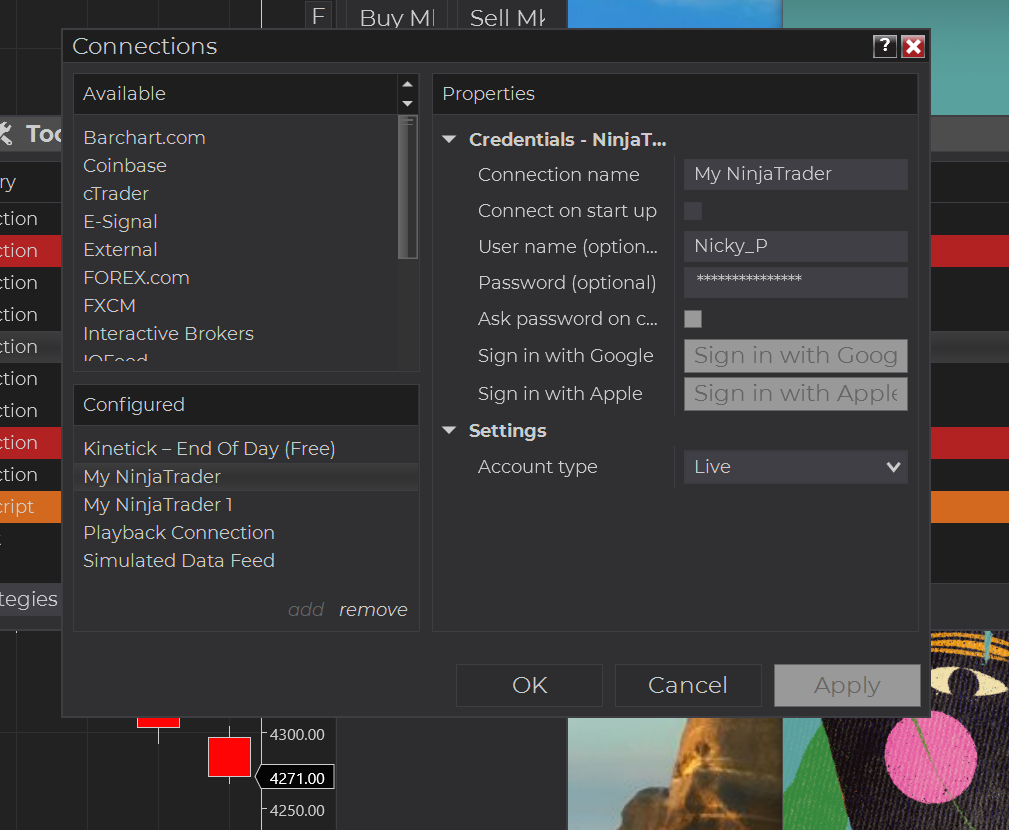Click the Available list scrollbar
This screenshot has width=1009, height=830.
point(407,190)
